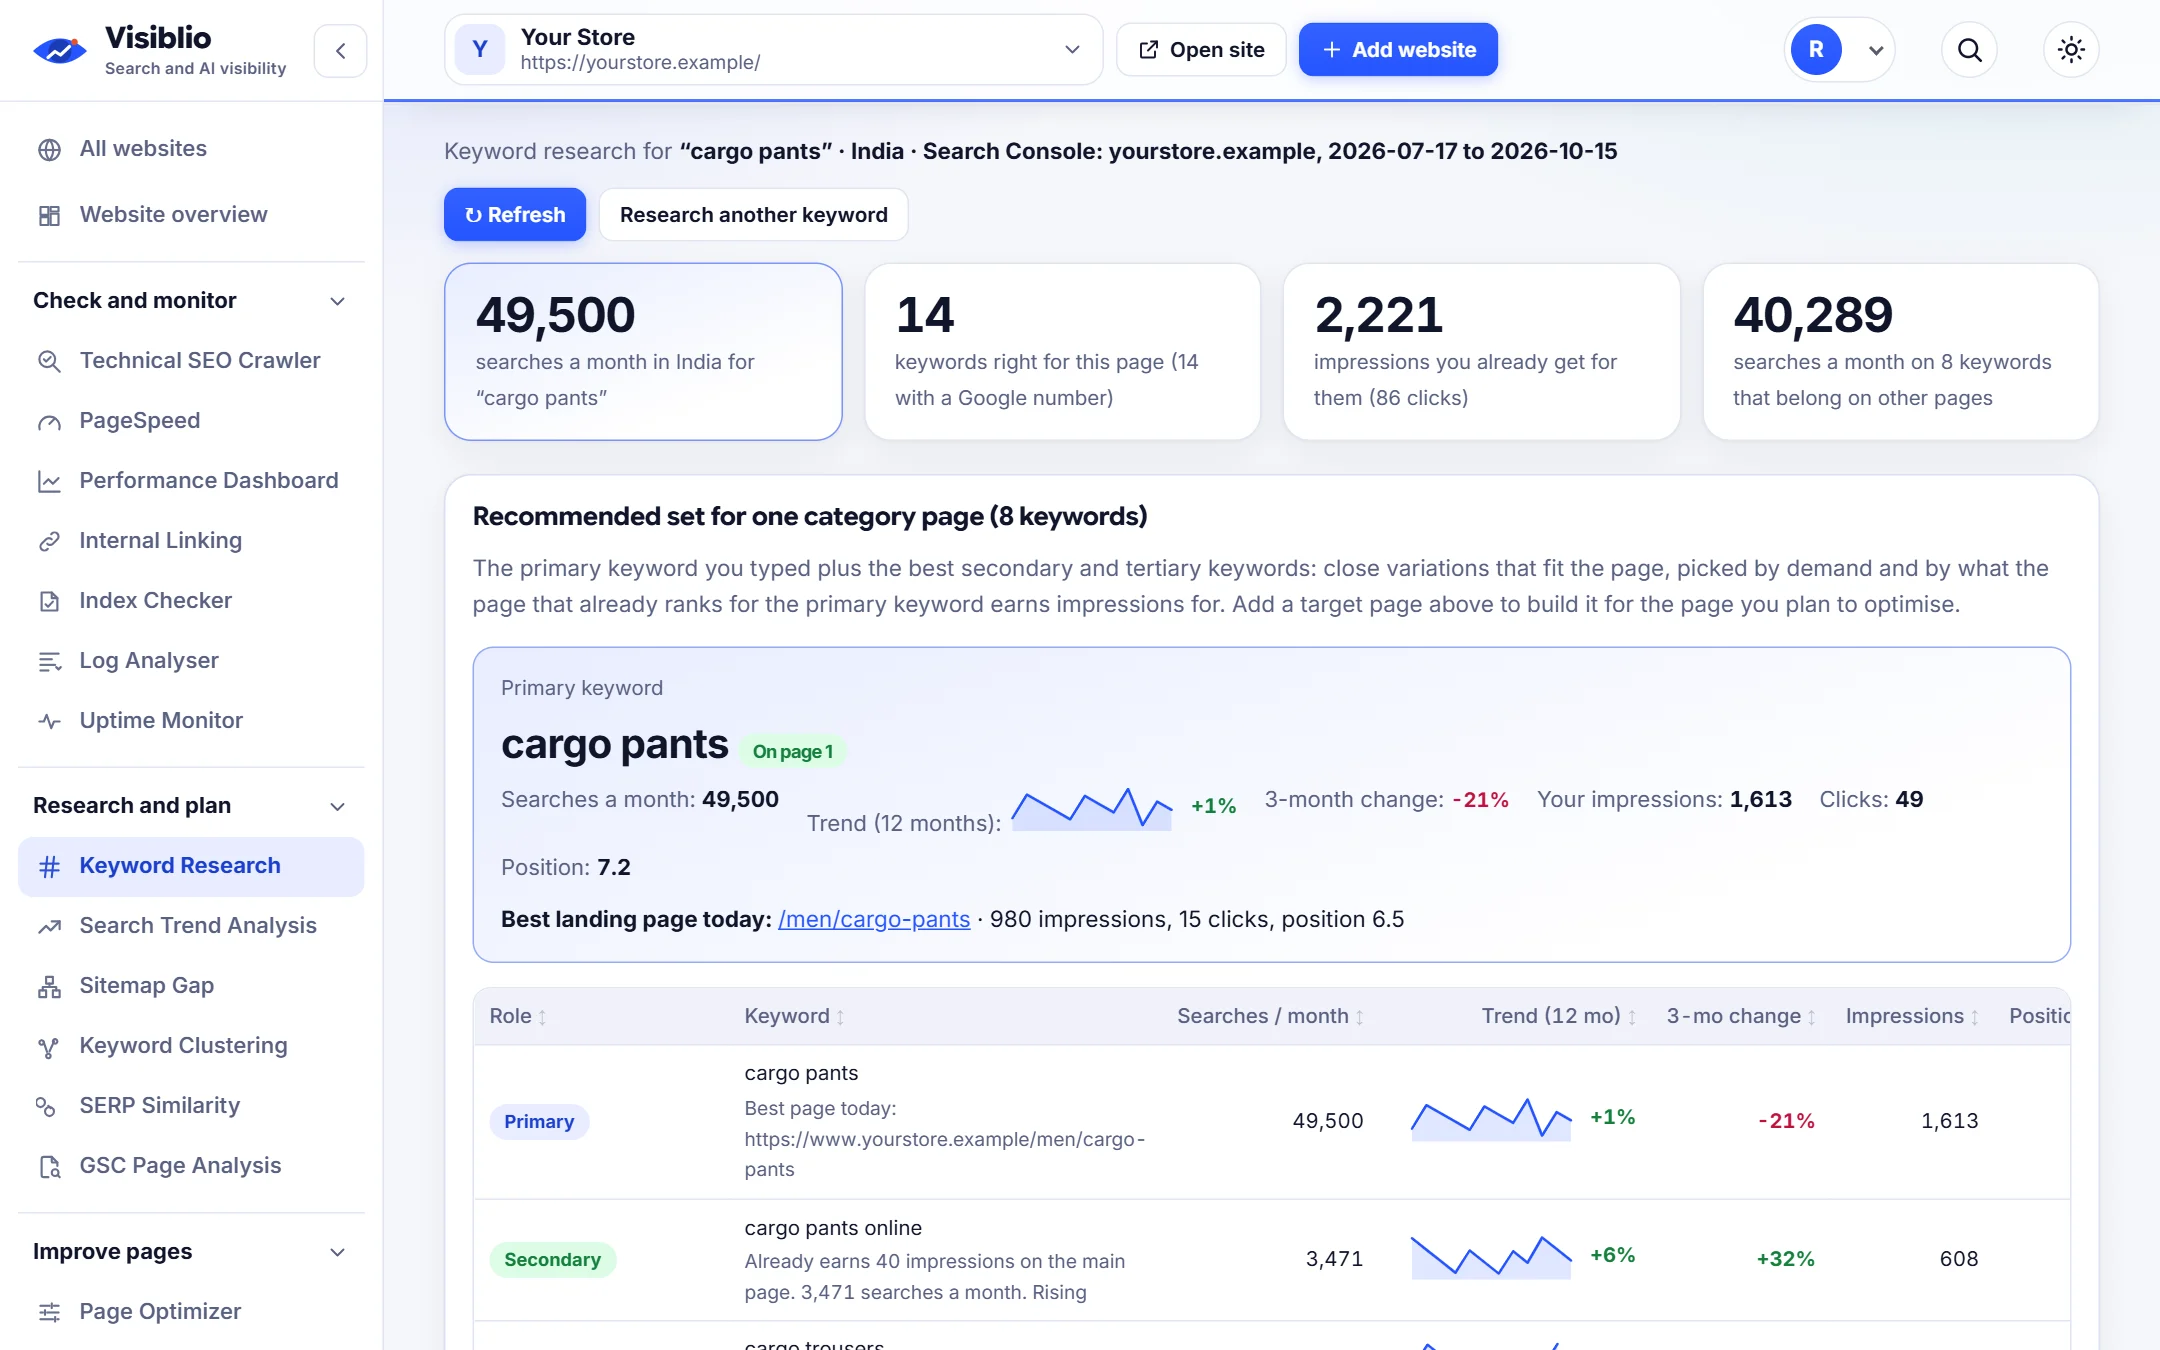The height and width of the screenshot is (1350, 2160).
Task: Sort by Impressions column
Action: tap(1912, 1016)
